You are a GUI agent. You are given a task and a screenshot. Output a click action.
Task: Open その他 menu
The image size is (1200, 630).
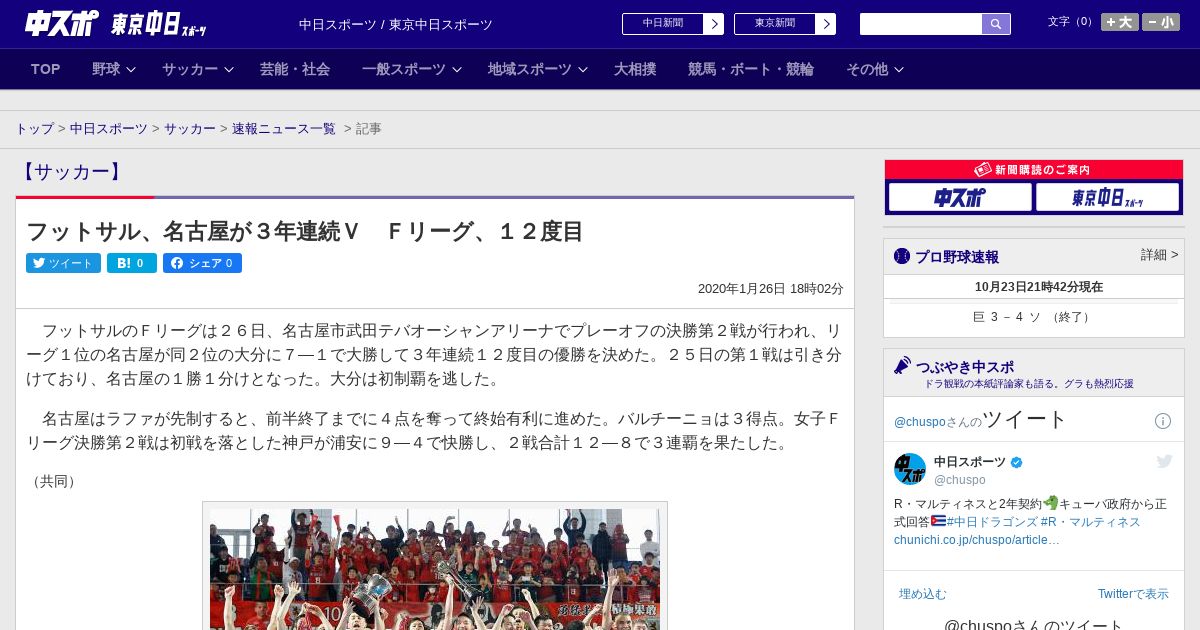(x=867, y=69)
